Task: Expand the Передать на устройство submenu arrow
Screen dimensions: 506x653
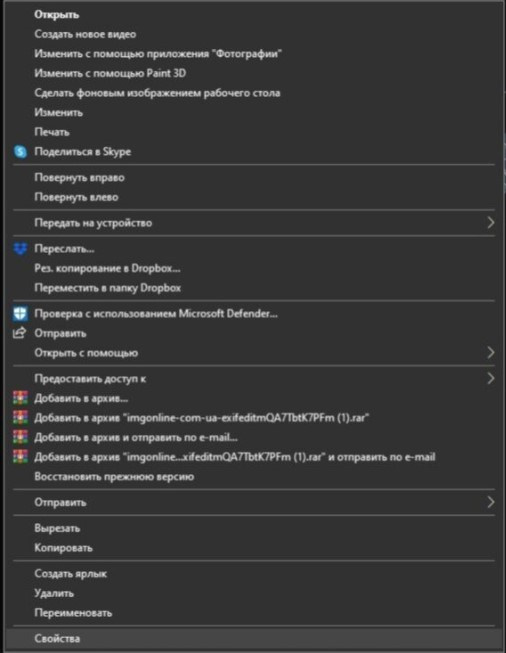Action: tap(491, 223)
